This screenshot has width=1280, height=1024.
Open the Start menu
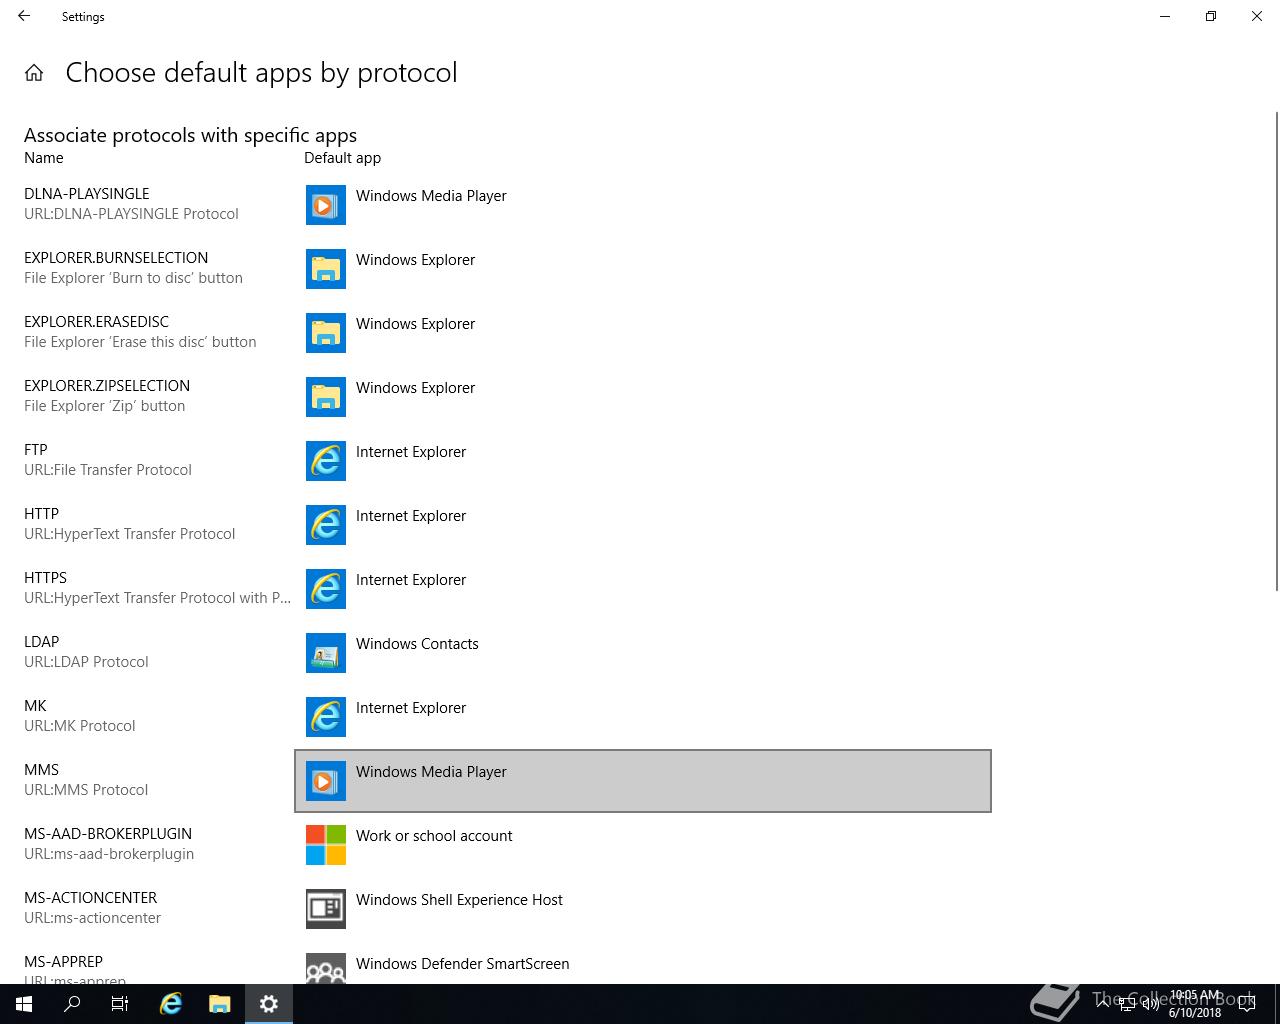coord(24,1004)
